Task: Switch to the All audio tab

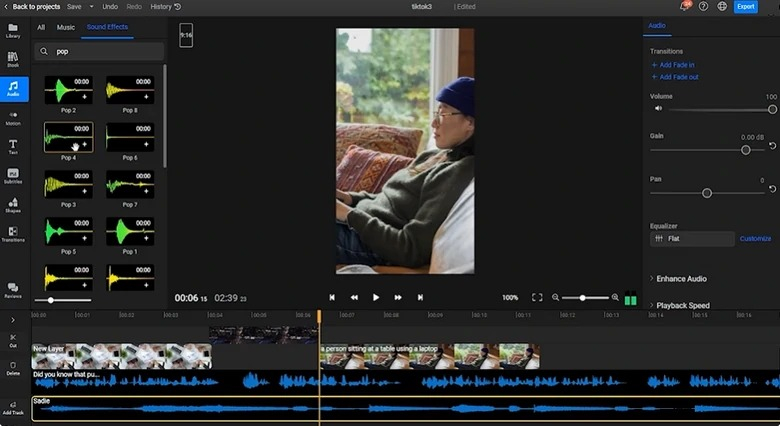Action: tap(41, 27)
